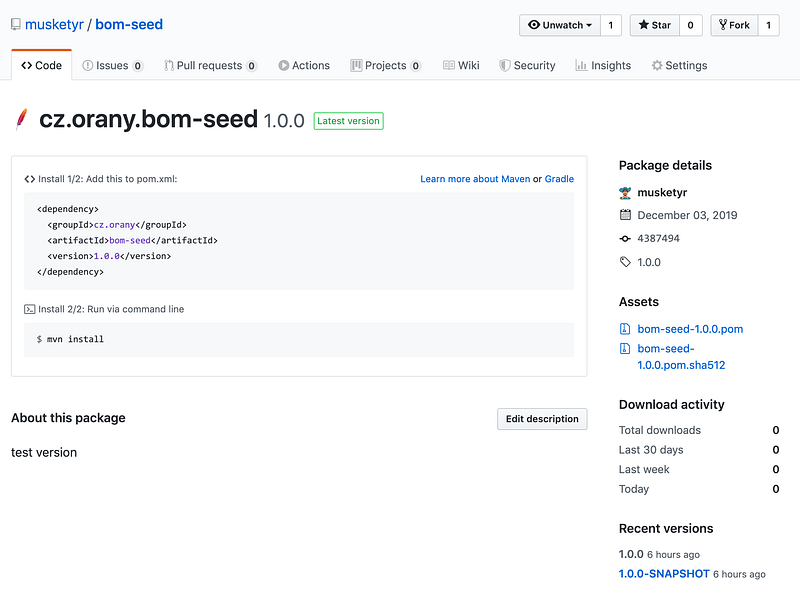This screenshot has height=595, width=800.
Task: Open the Actions tab
Action: coord(304,65)
